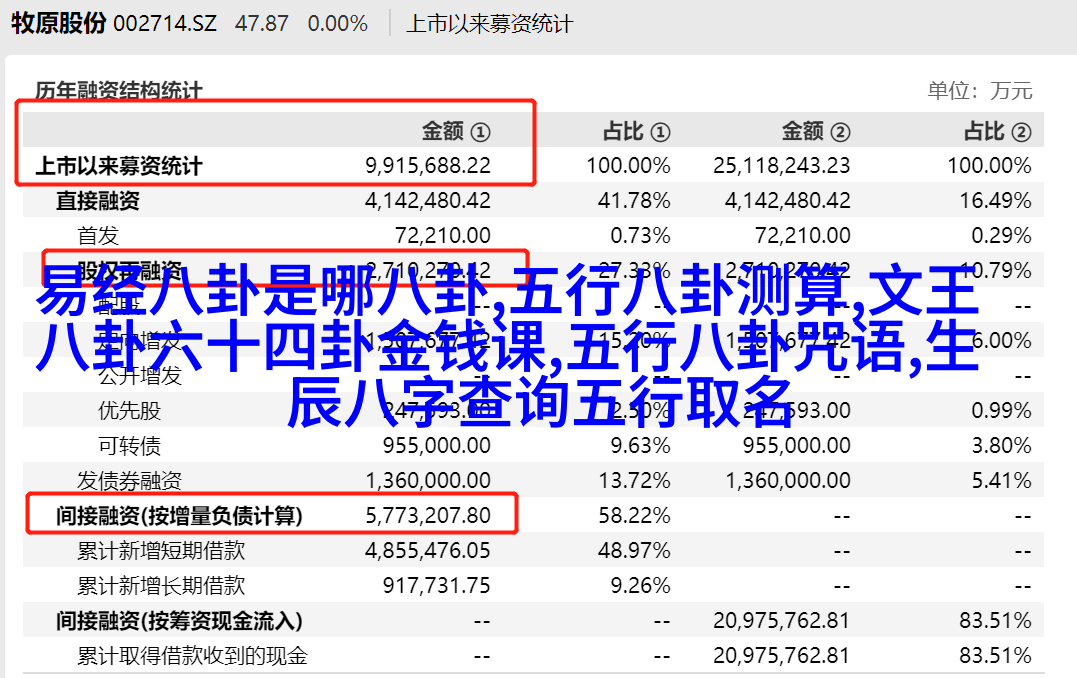Click 4,142,480.42 in the 金额 ① column
This screenshot has height=678, width=1077.
point(428,201)
